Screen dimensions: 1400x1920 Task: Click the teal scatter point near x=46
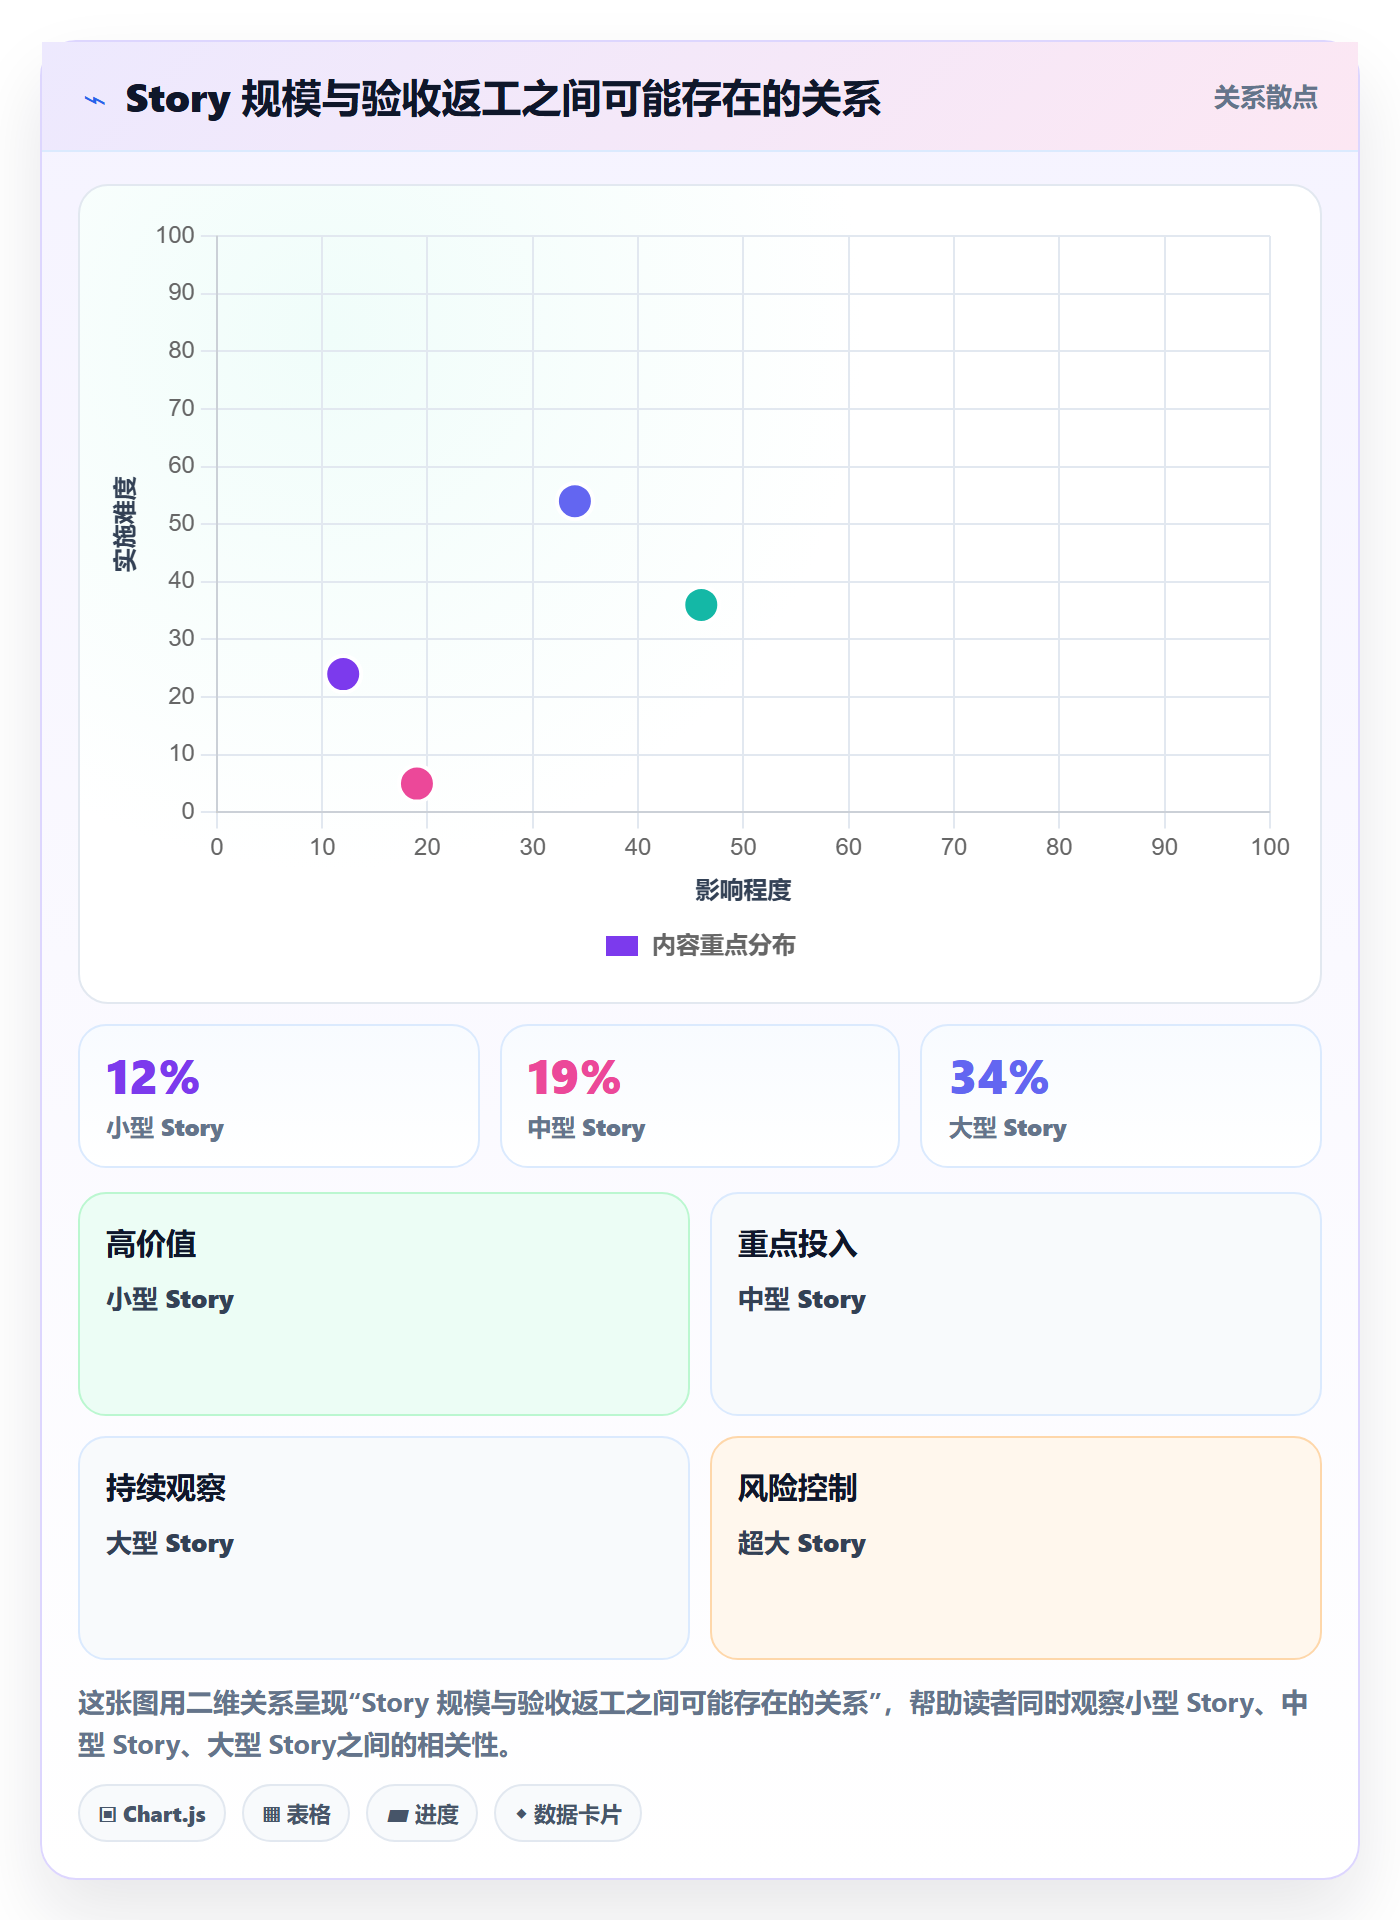[x=701, y=605]
